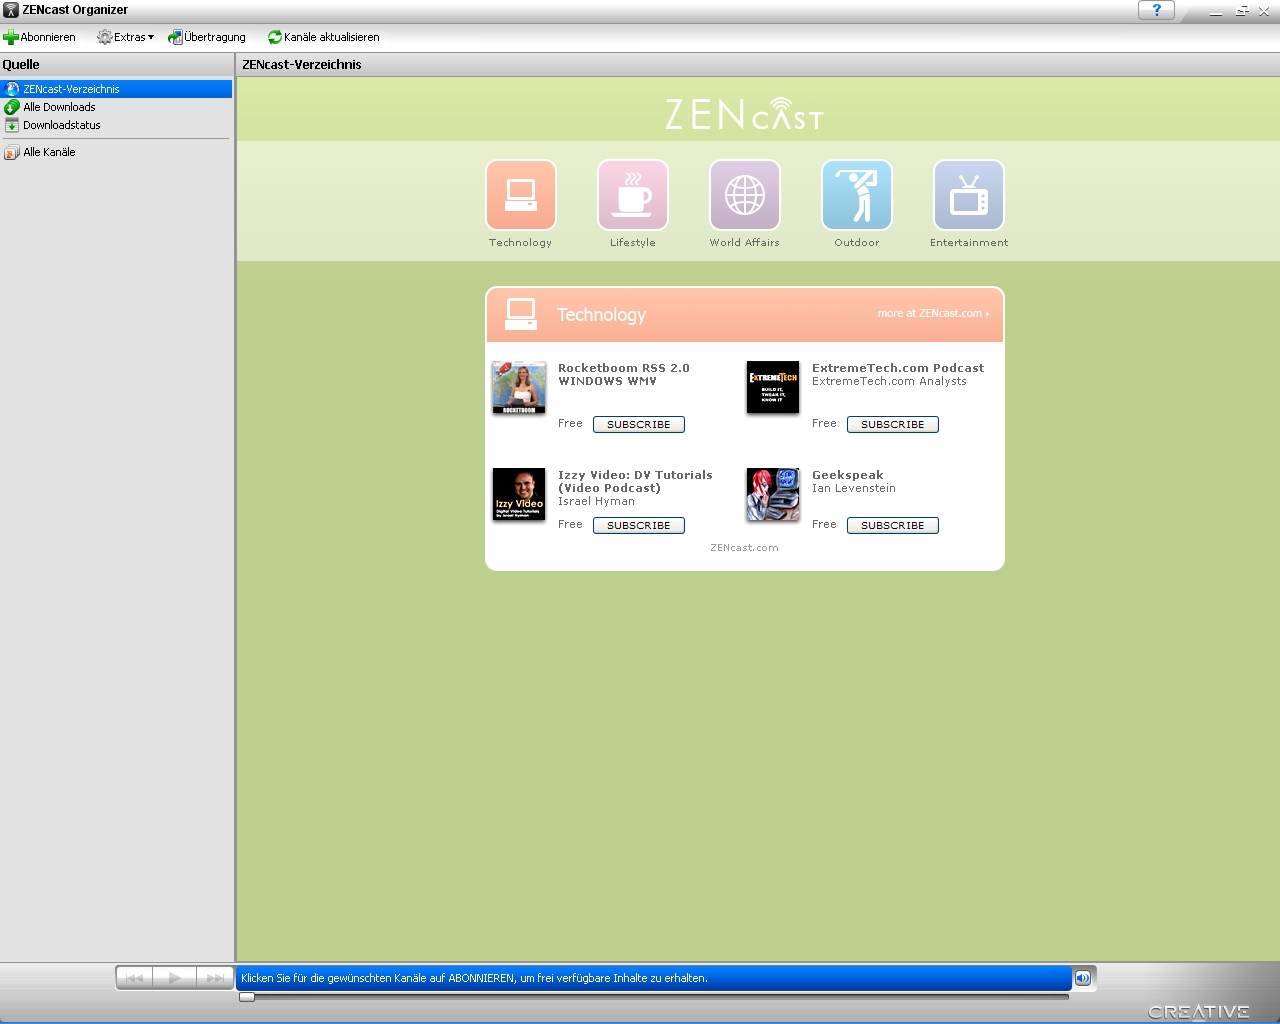Follow the more at ZENcast.com link
This screenshot has width=1280, height=1024.
(x=932, y=314)
